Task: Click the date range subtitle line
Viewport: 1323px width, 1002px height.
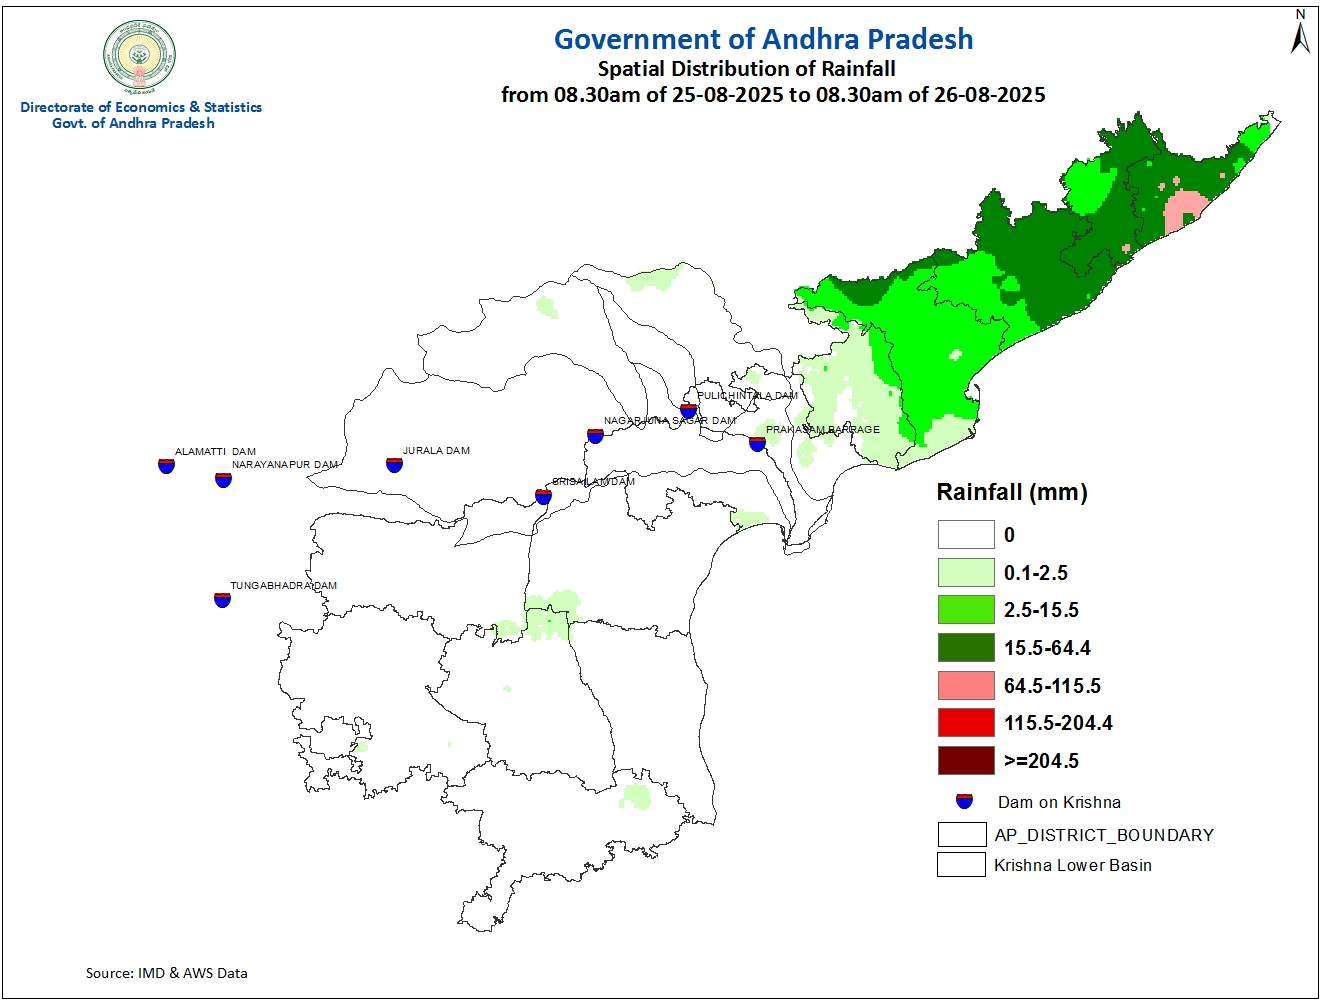Action: pyautogui.click(x=773, y=95)
